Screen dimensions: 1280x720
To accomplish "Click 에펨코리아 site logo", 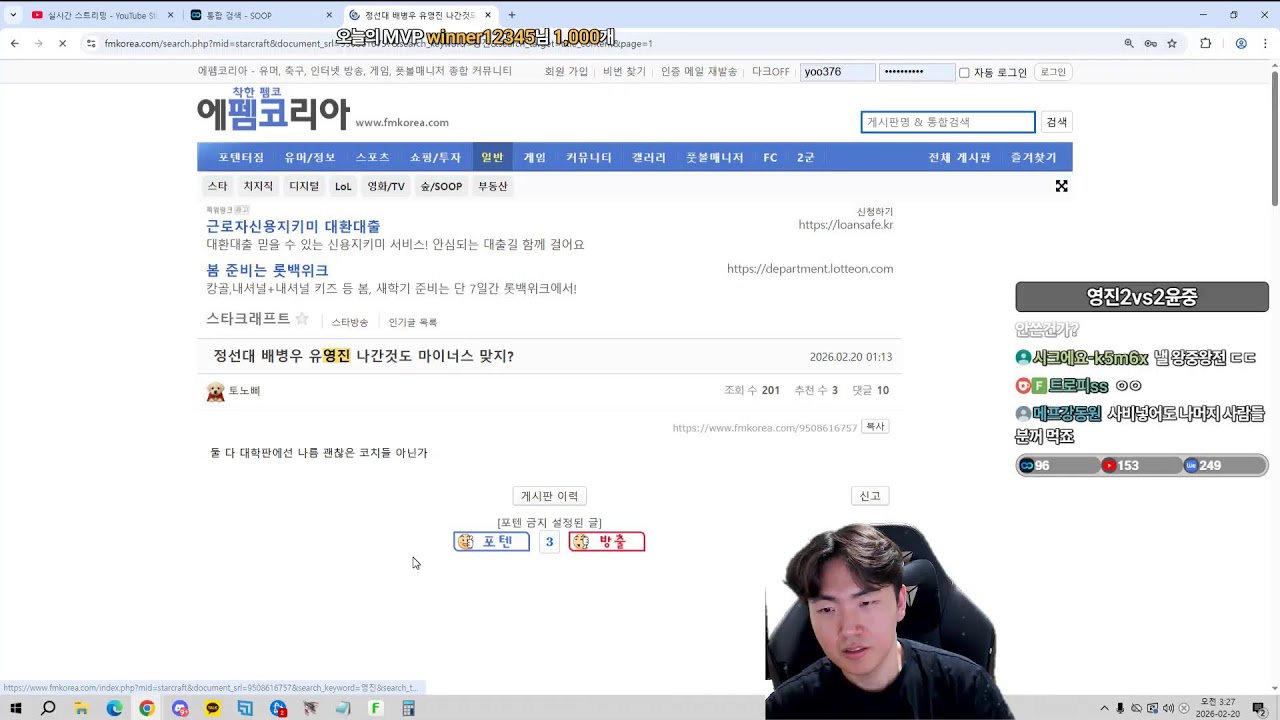I will pos(273,109).
